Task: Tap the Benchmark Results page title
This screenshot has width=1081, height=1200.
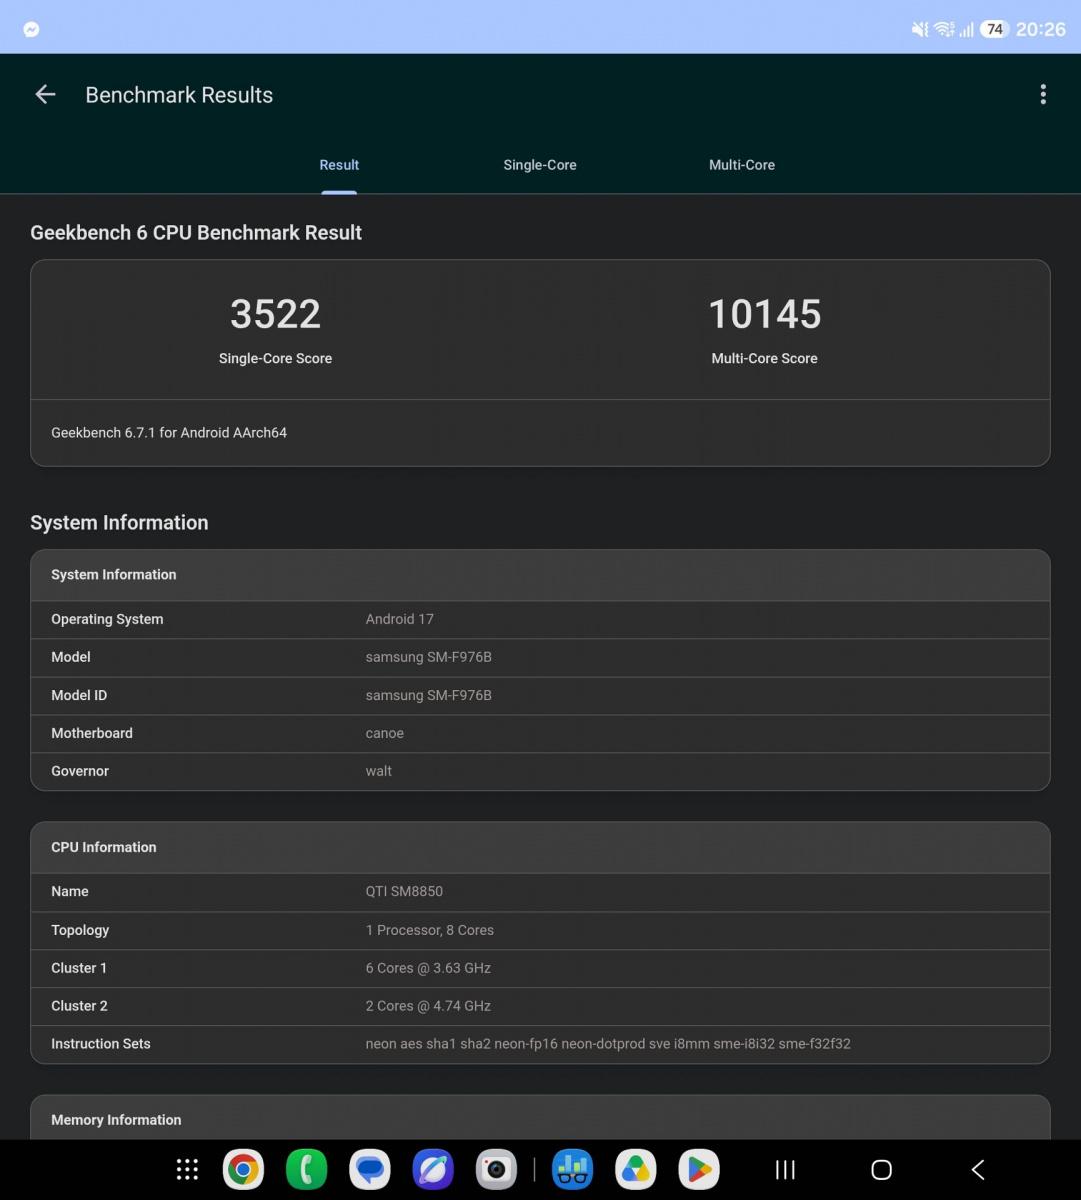Action: click(179, 95)
